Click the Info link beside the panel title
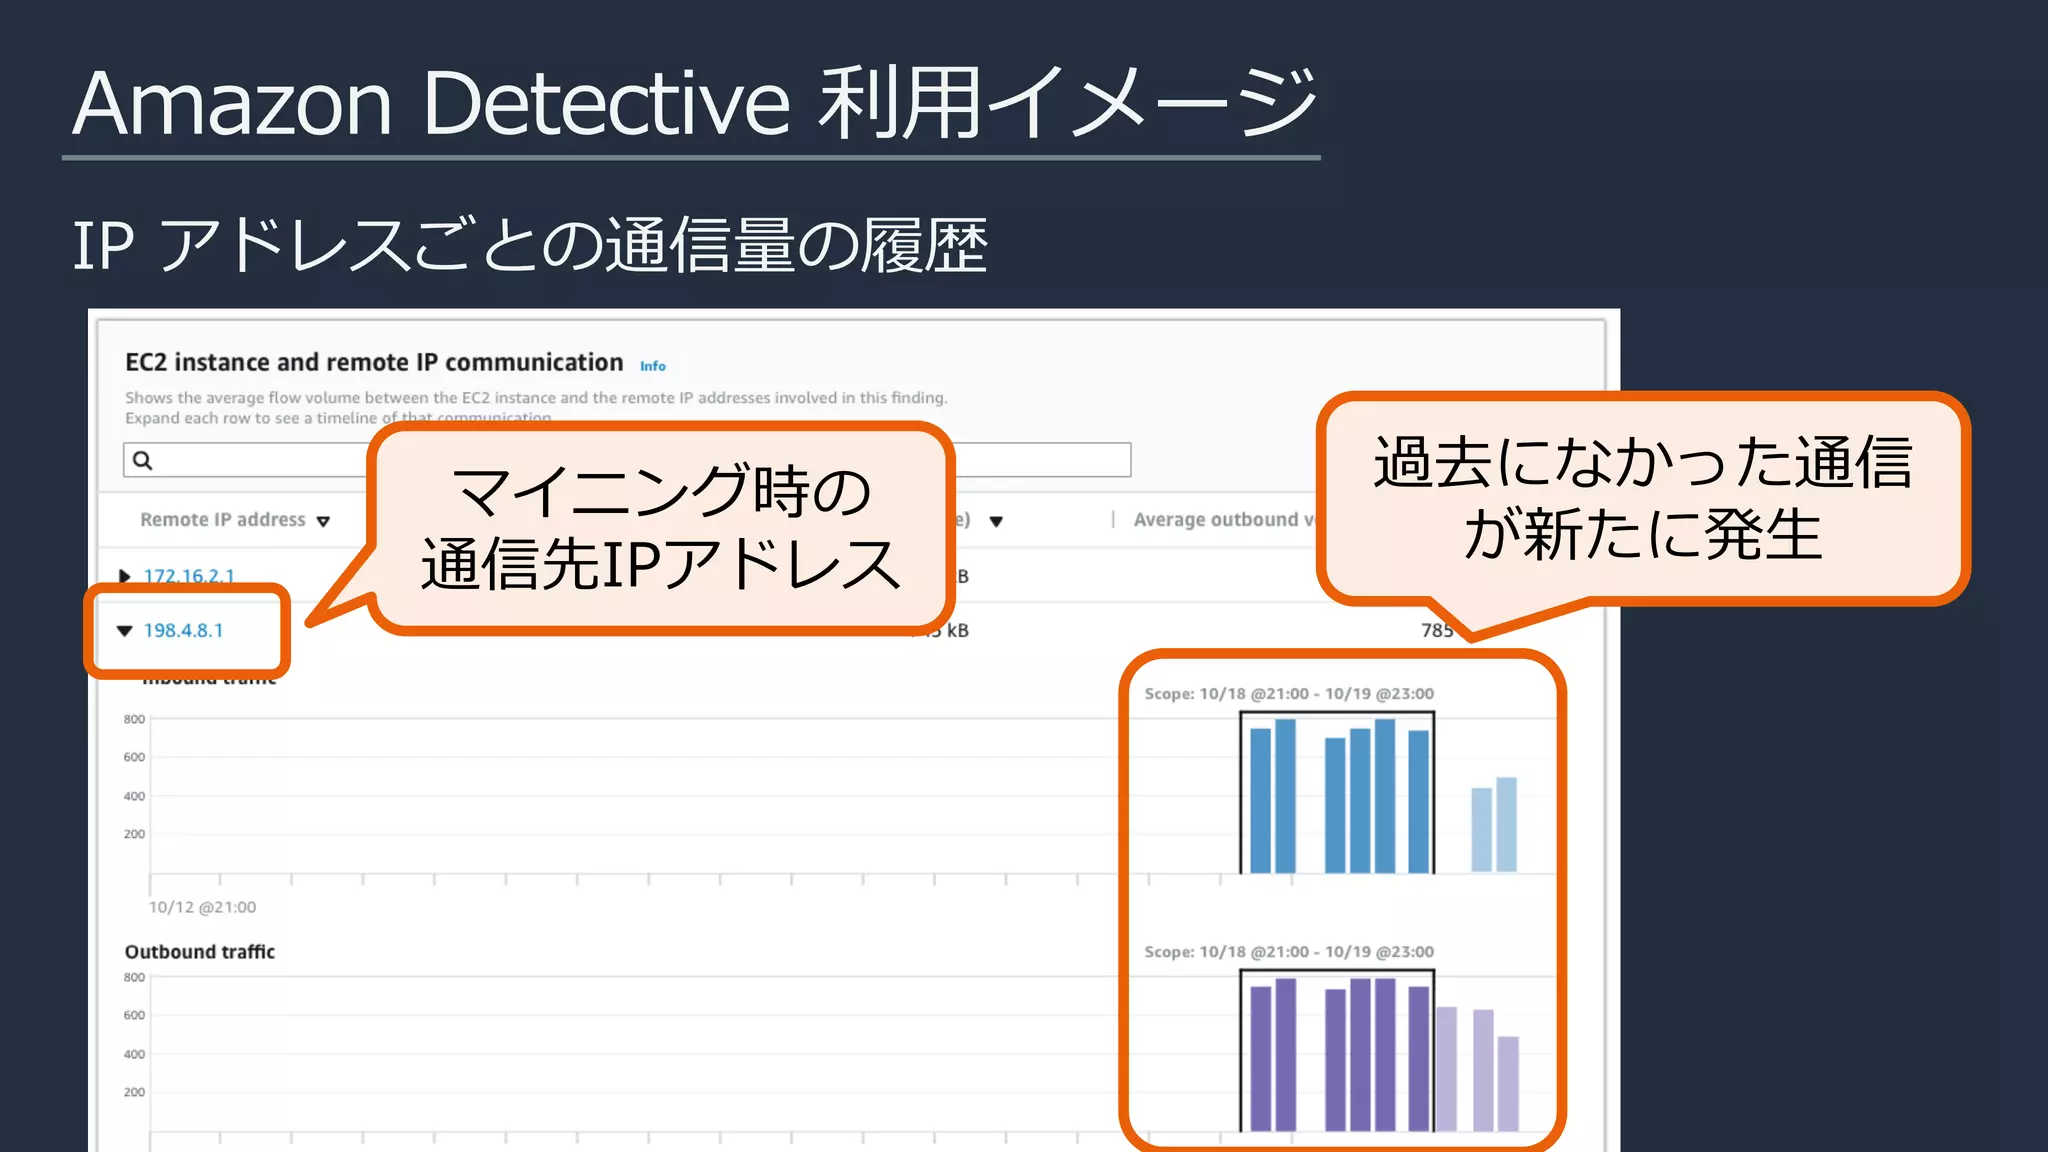2048x1152 pixels. [x=652, y=366]
